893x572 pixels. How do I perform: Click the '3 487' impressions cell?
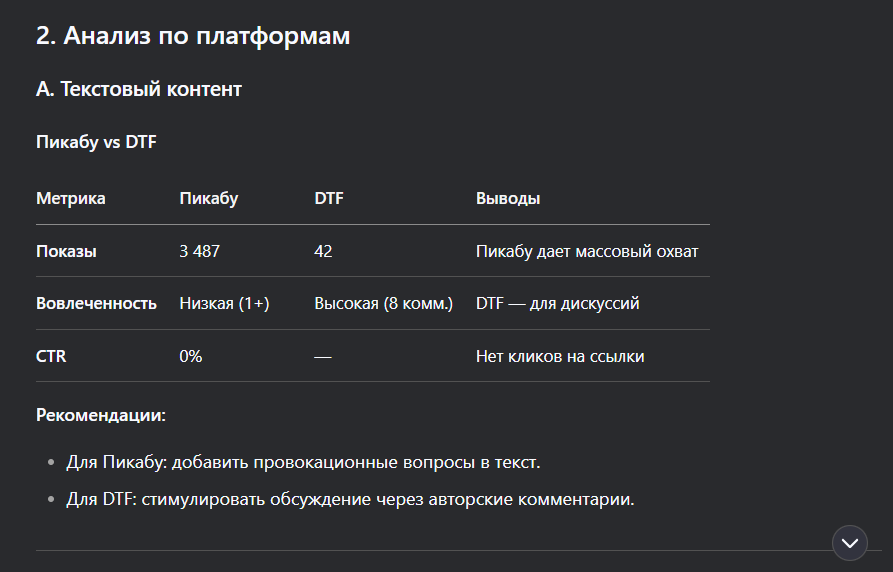pyautogui.click(x=199, y=251)
